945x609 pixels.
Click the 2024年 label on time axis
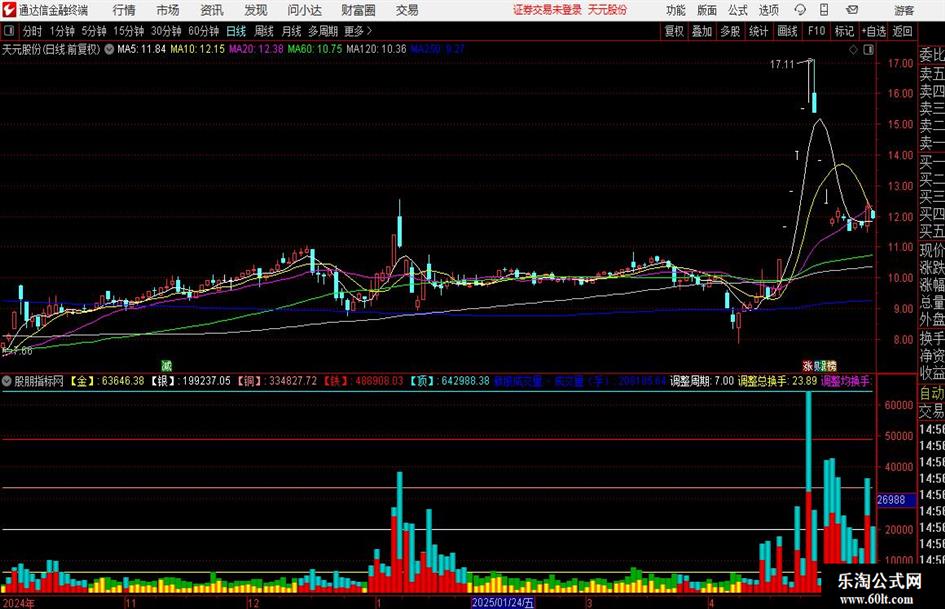[19, 603]
